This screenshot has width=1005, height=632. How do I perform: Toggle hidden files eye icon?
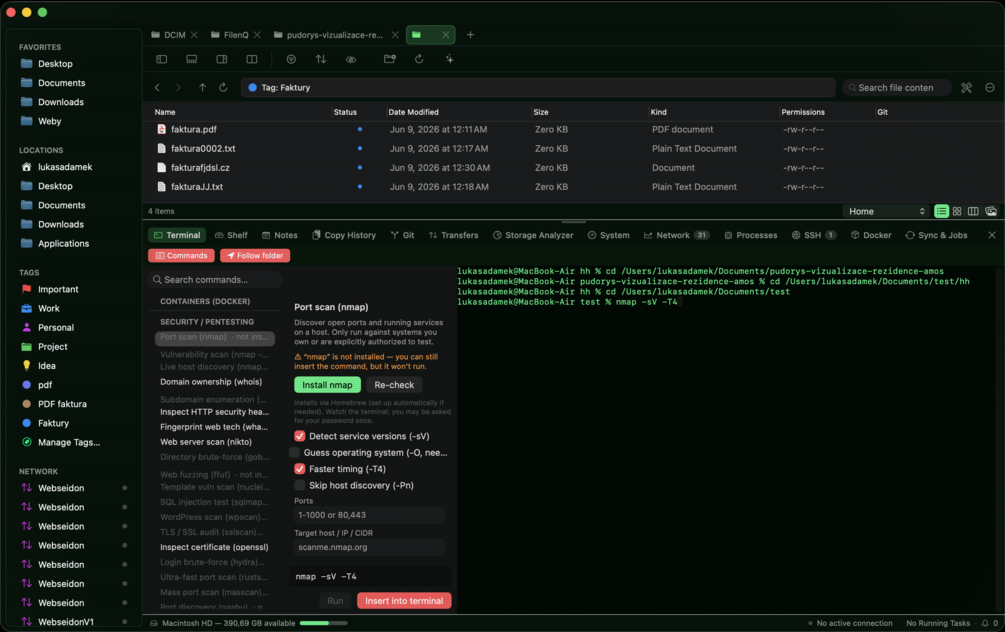pos(351,59)
